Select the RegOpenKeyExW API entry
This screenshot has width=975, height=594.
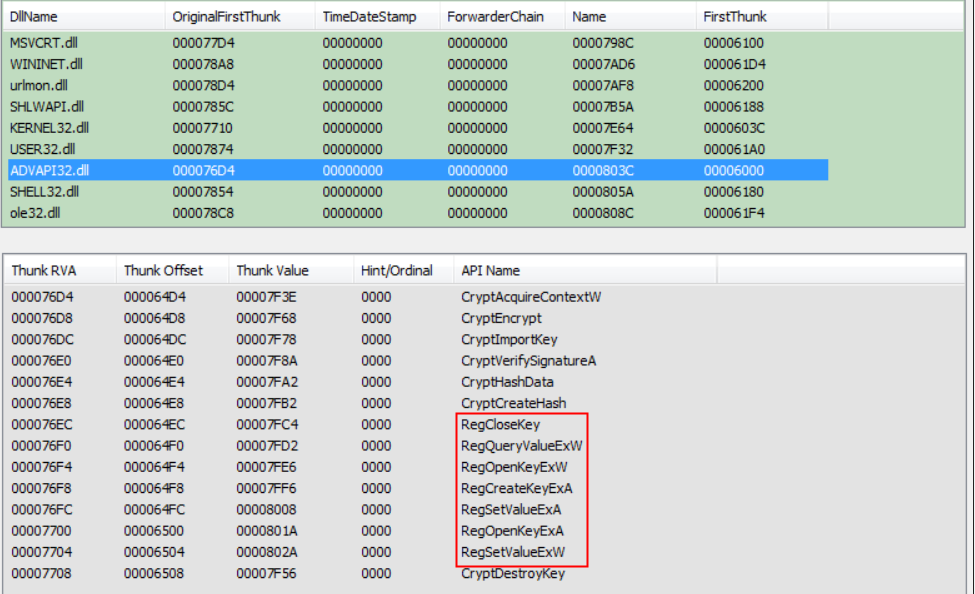514,466
